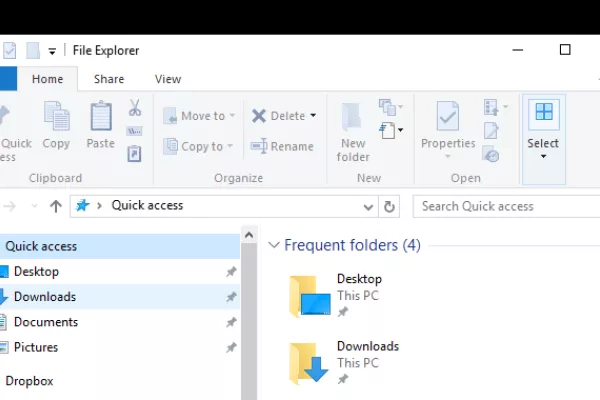Image resolution: width=600 pixels, height=400 pixels.
Task: Open the Delete dropdown arrow
Action: coord(313,116)
